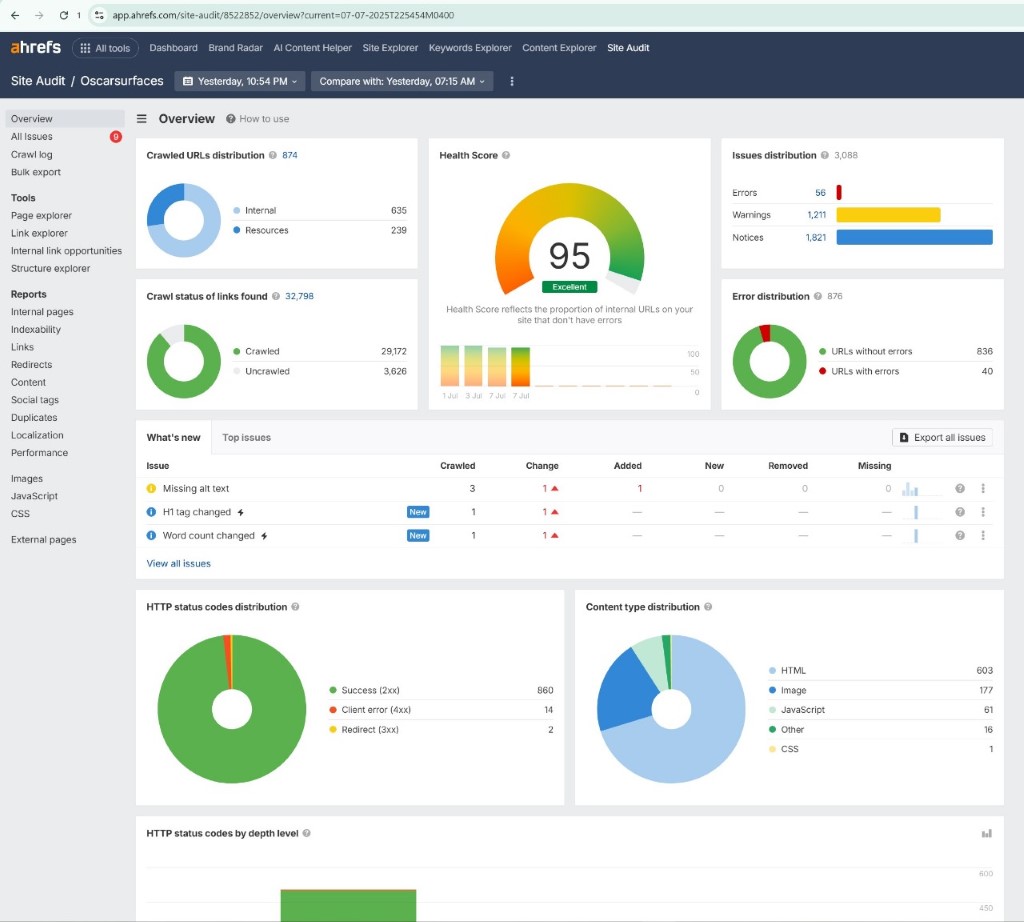Open the Compare with crawl dropdown

click(x=402, y=81)
